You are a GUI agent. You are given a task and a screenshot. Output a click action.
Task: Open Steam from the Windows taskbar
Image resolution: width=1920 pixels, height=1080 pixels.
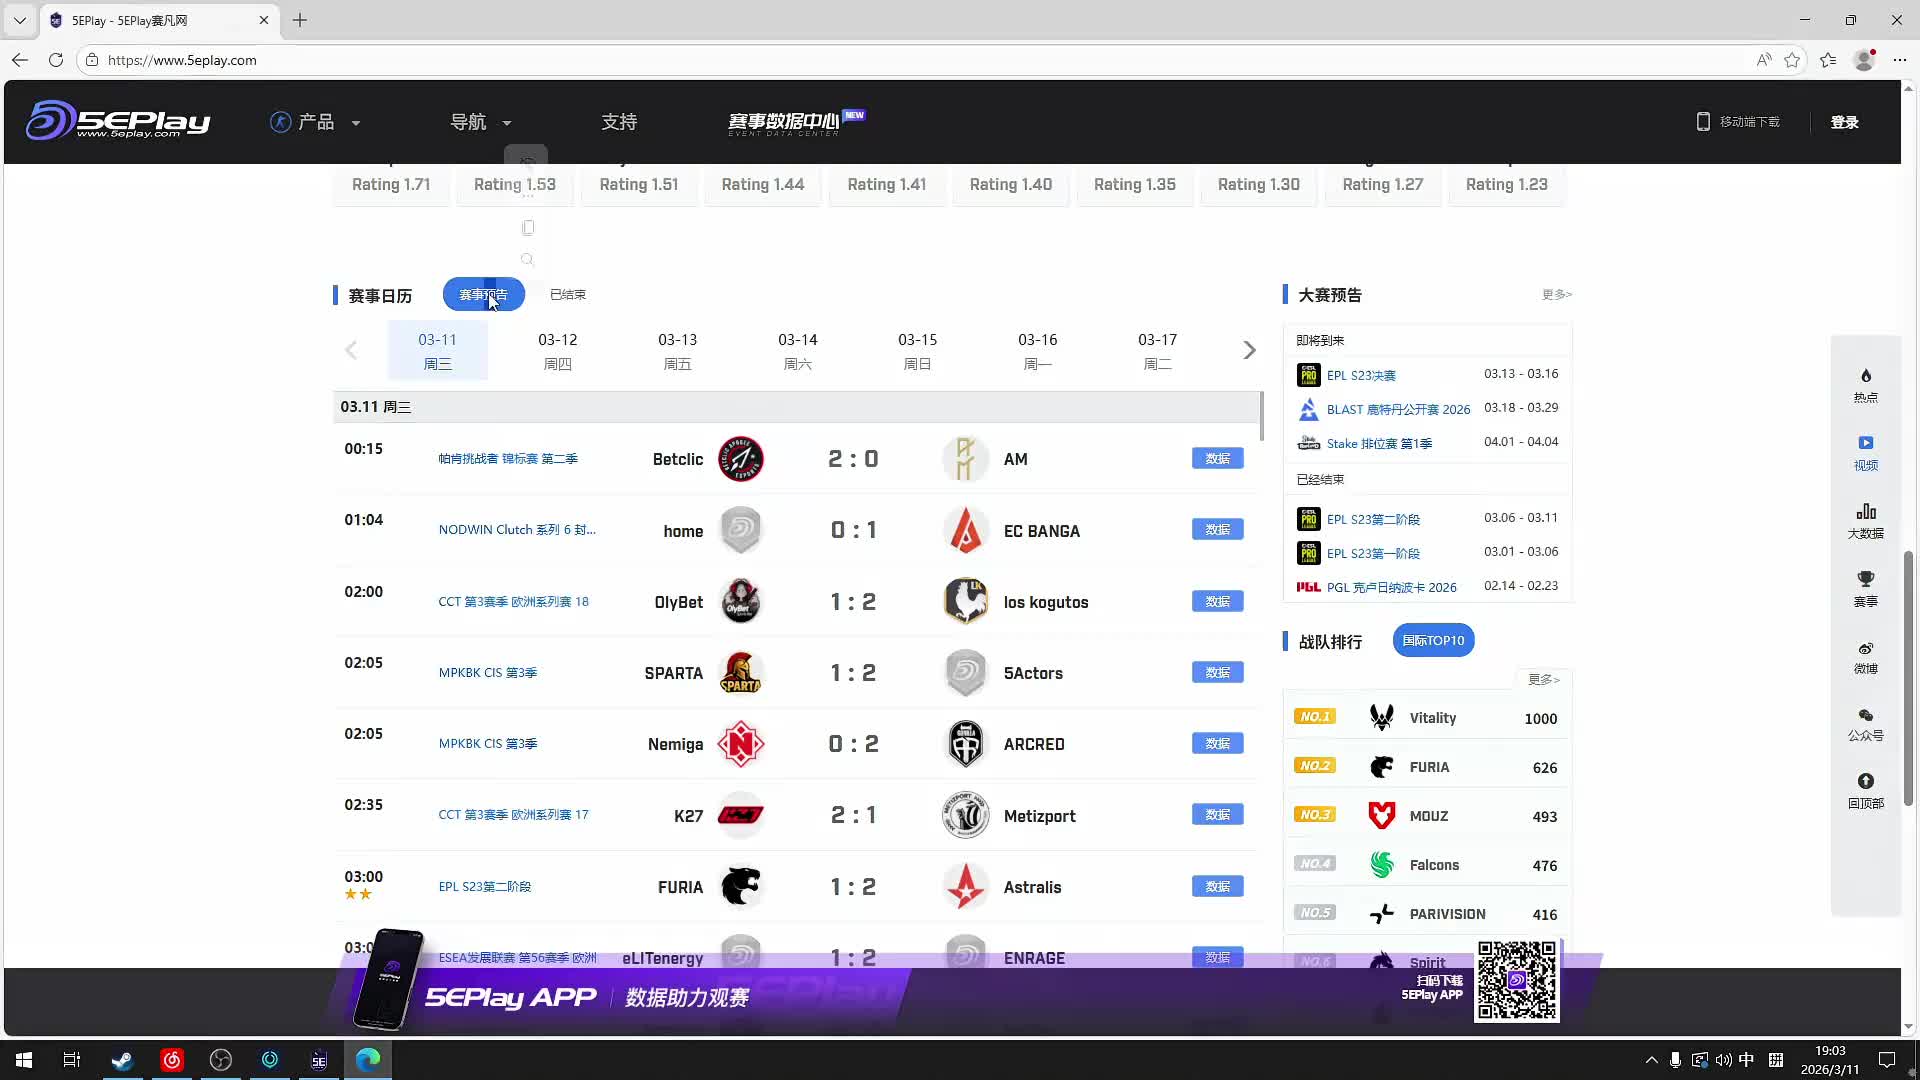(122, 1060)
